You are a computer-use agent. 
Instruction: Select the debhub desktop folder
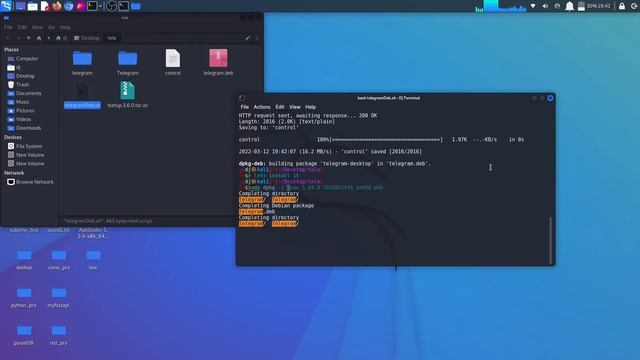click(x=24, y=260)
